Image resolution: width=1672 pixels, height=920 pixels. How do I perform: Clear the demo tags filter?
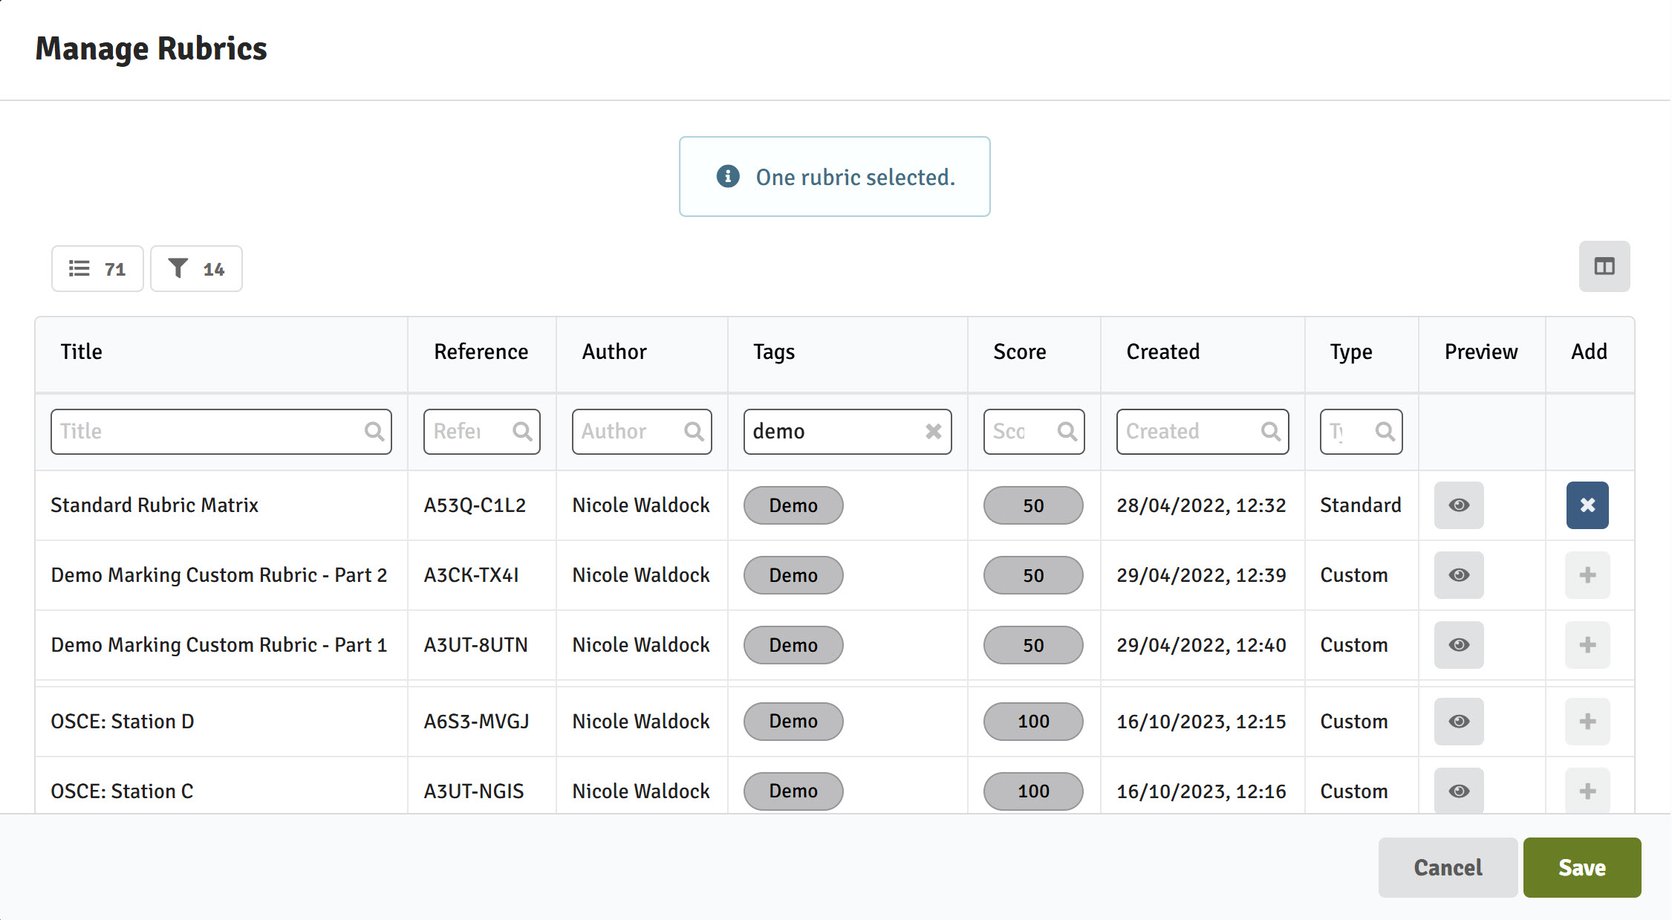933,431
